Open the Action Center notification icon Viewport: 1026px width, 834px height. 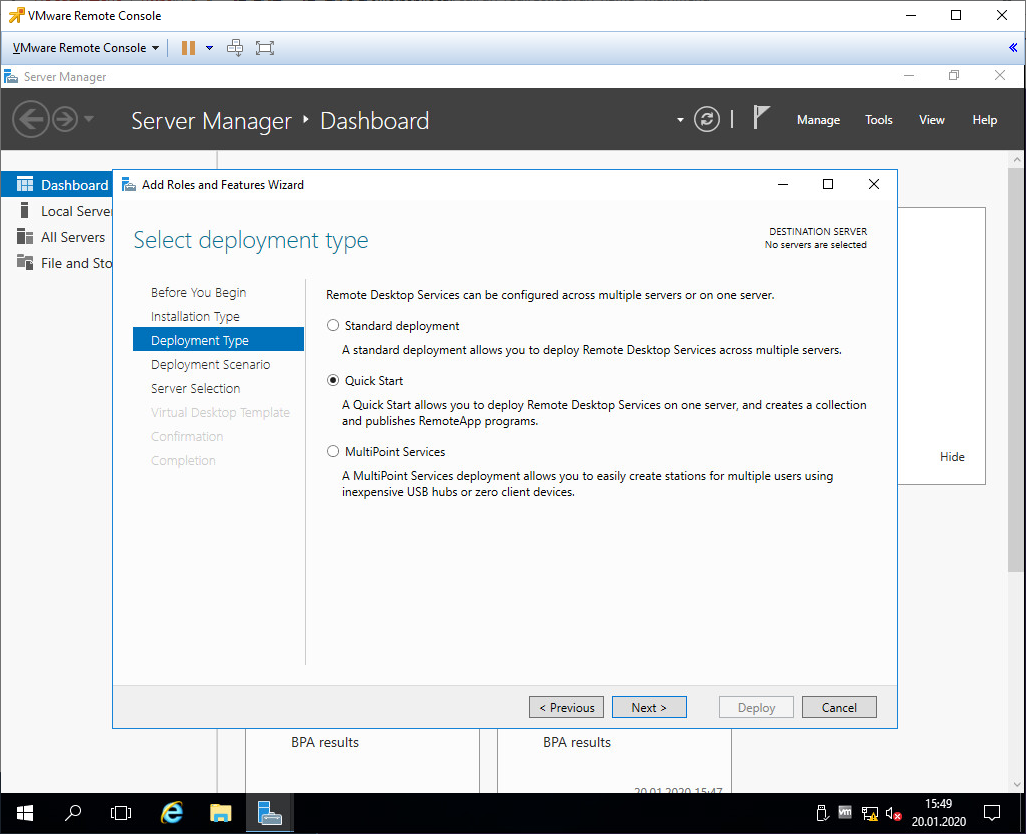(x=992, y=813)
